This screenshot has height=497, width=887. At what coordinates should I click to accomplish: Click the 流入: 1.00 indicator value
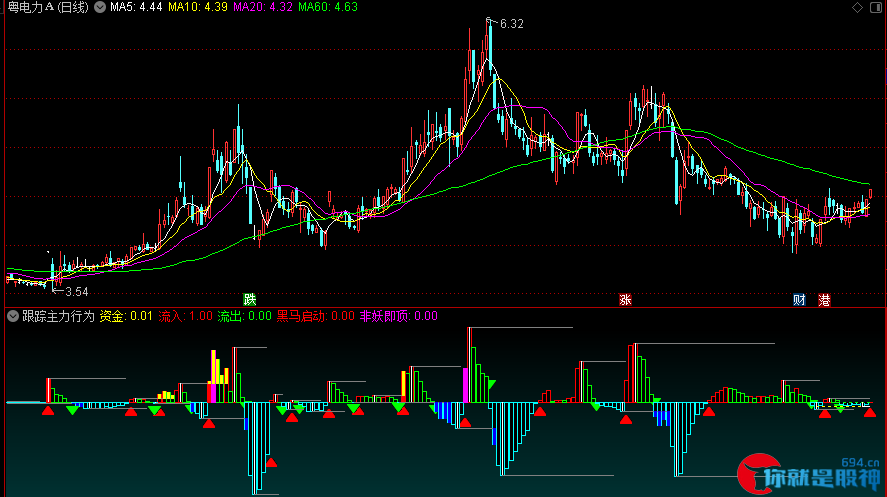(186, 316)
